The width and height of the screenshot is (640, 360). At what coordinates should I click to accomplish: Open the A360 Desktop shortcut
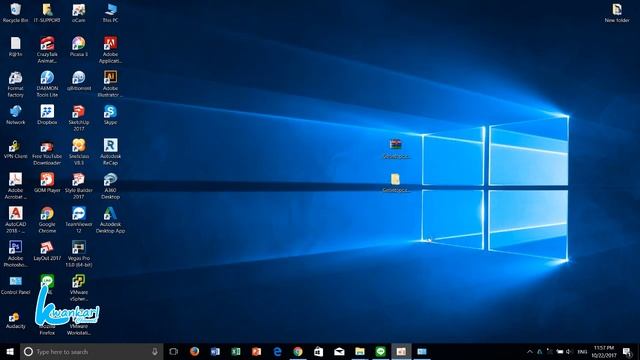click(x=110, y=186)
